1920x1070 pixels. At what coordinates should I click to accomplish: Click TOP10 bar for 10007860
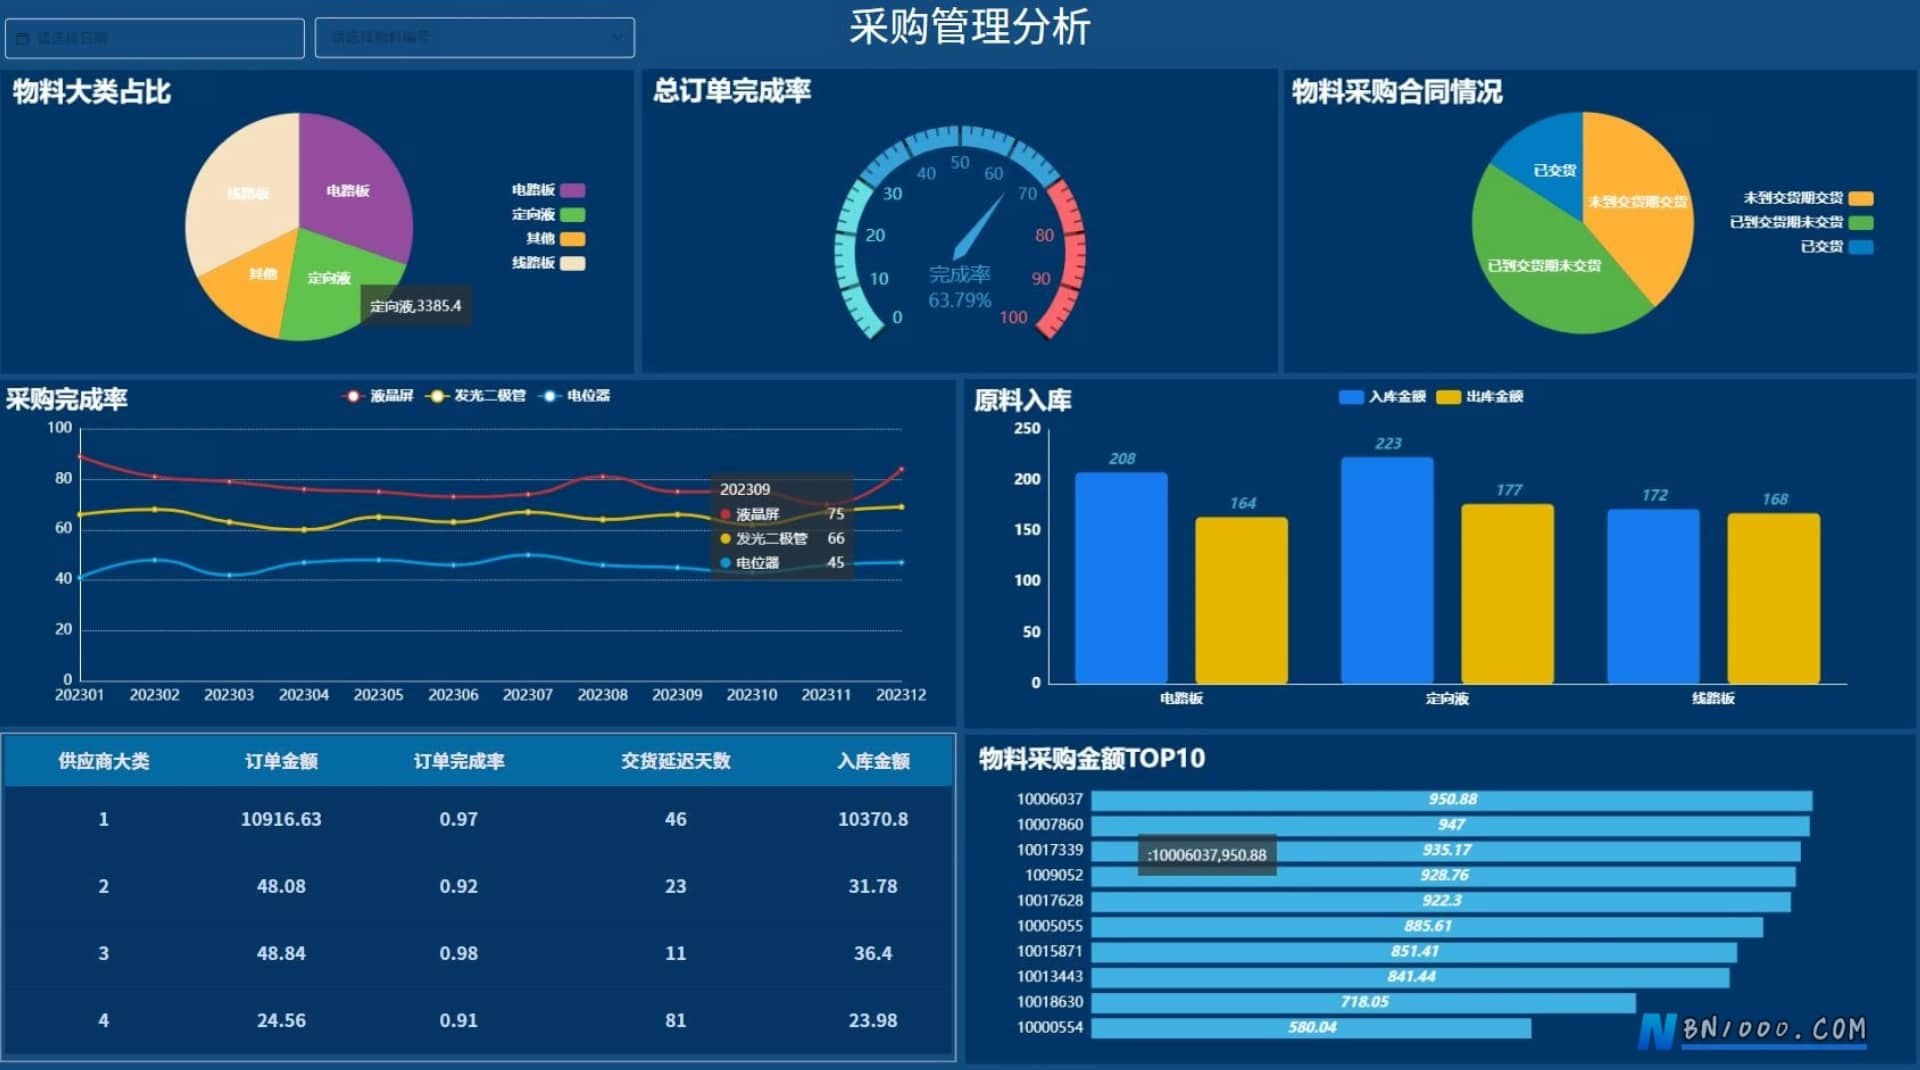click(x=1450, y=825)
